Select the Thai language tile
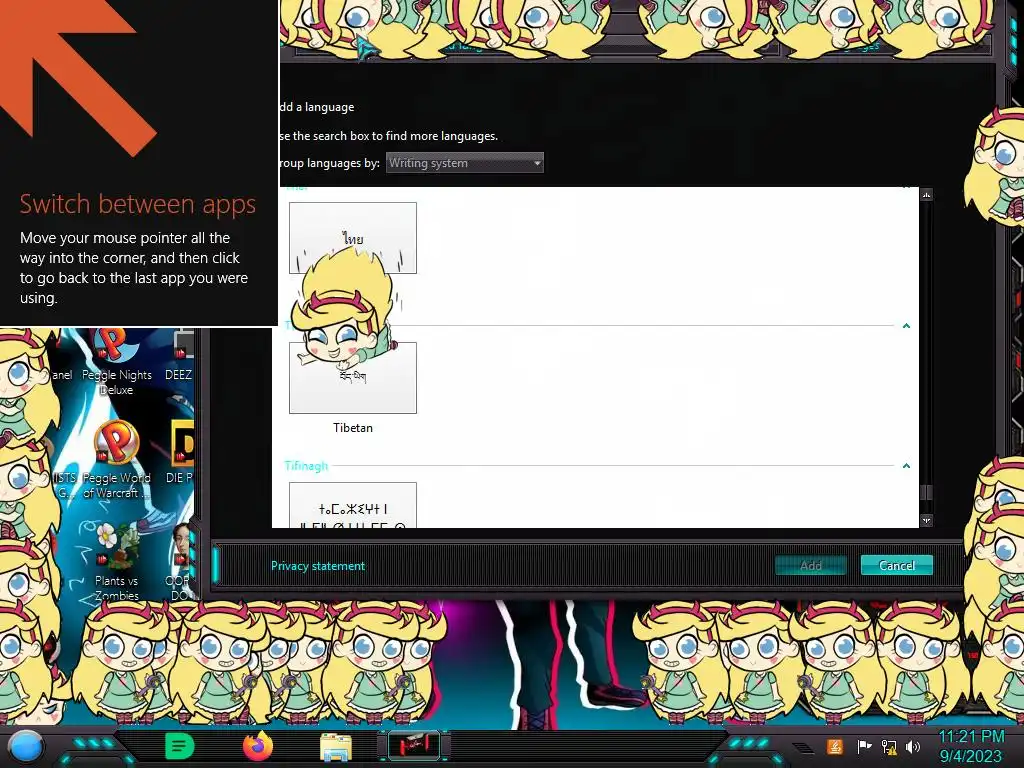The image size is (1024, 768). 353,238
